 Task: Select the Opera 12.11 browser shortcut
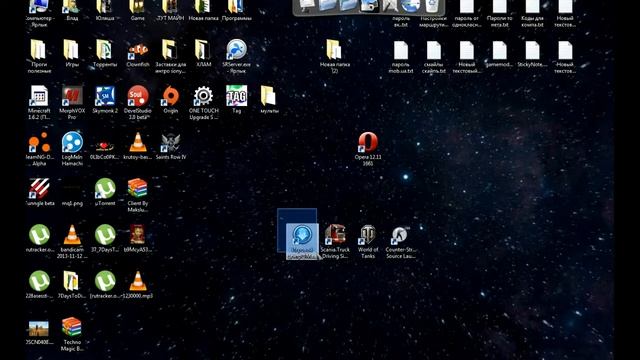(x=368, y=142)
